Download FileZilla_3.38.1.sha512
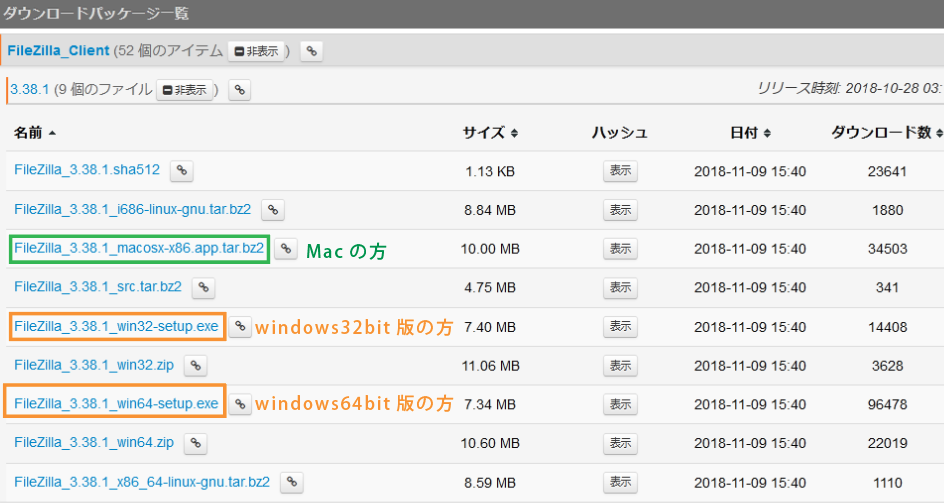 coord(87,170)
